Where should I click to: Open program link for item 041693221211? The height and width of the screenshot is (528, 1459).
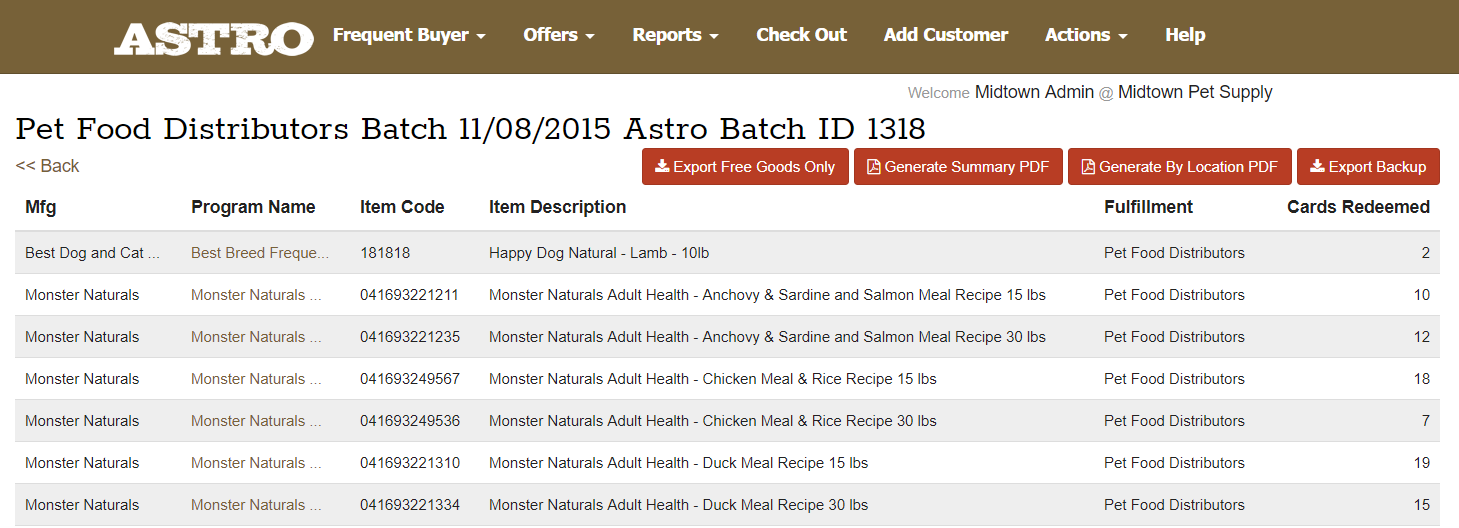coord(256,295)
